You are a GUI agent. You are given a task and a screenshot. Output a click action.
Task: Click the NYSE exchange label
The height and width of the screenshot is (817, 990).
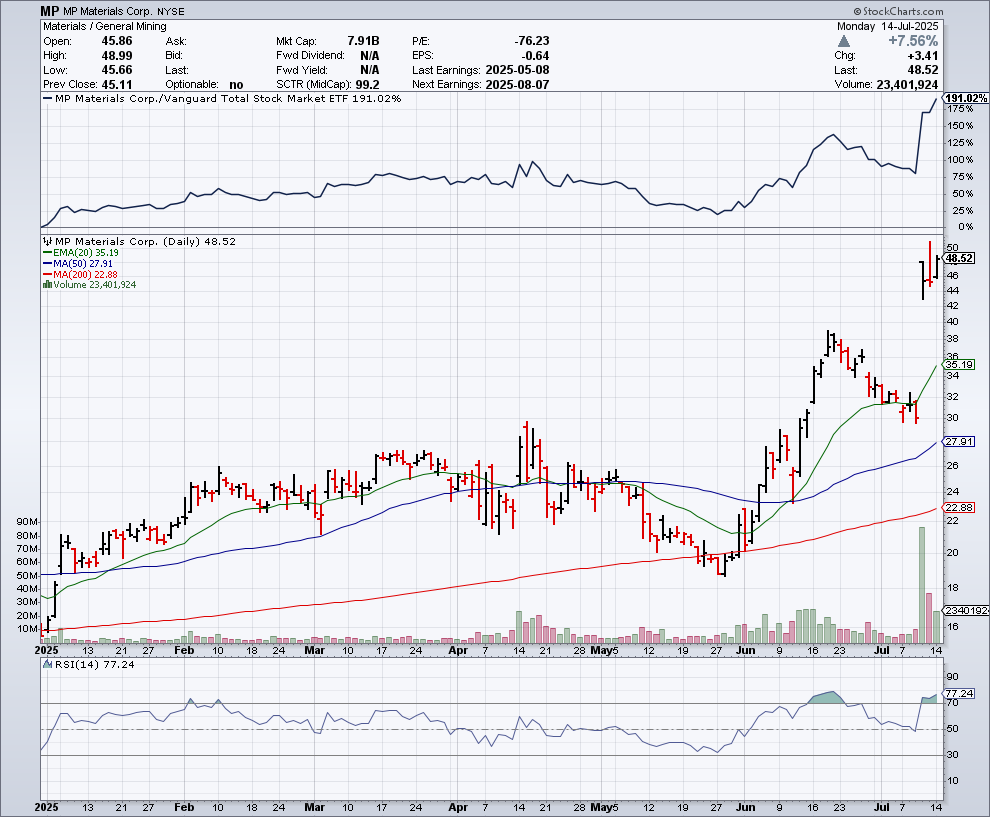point(170,11)
